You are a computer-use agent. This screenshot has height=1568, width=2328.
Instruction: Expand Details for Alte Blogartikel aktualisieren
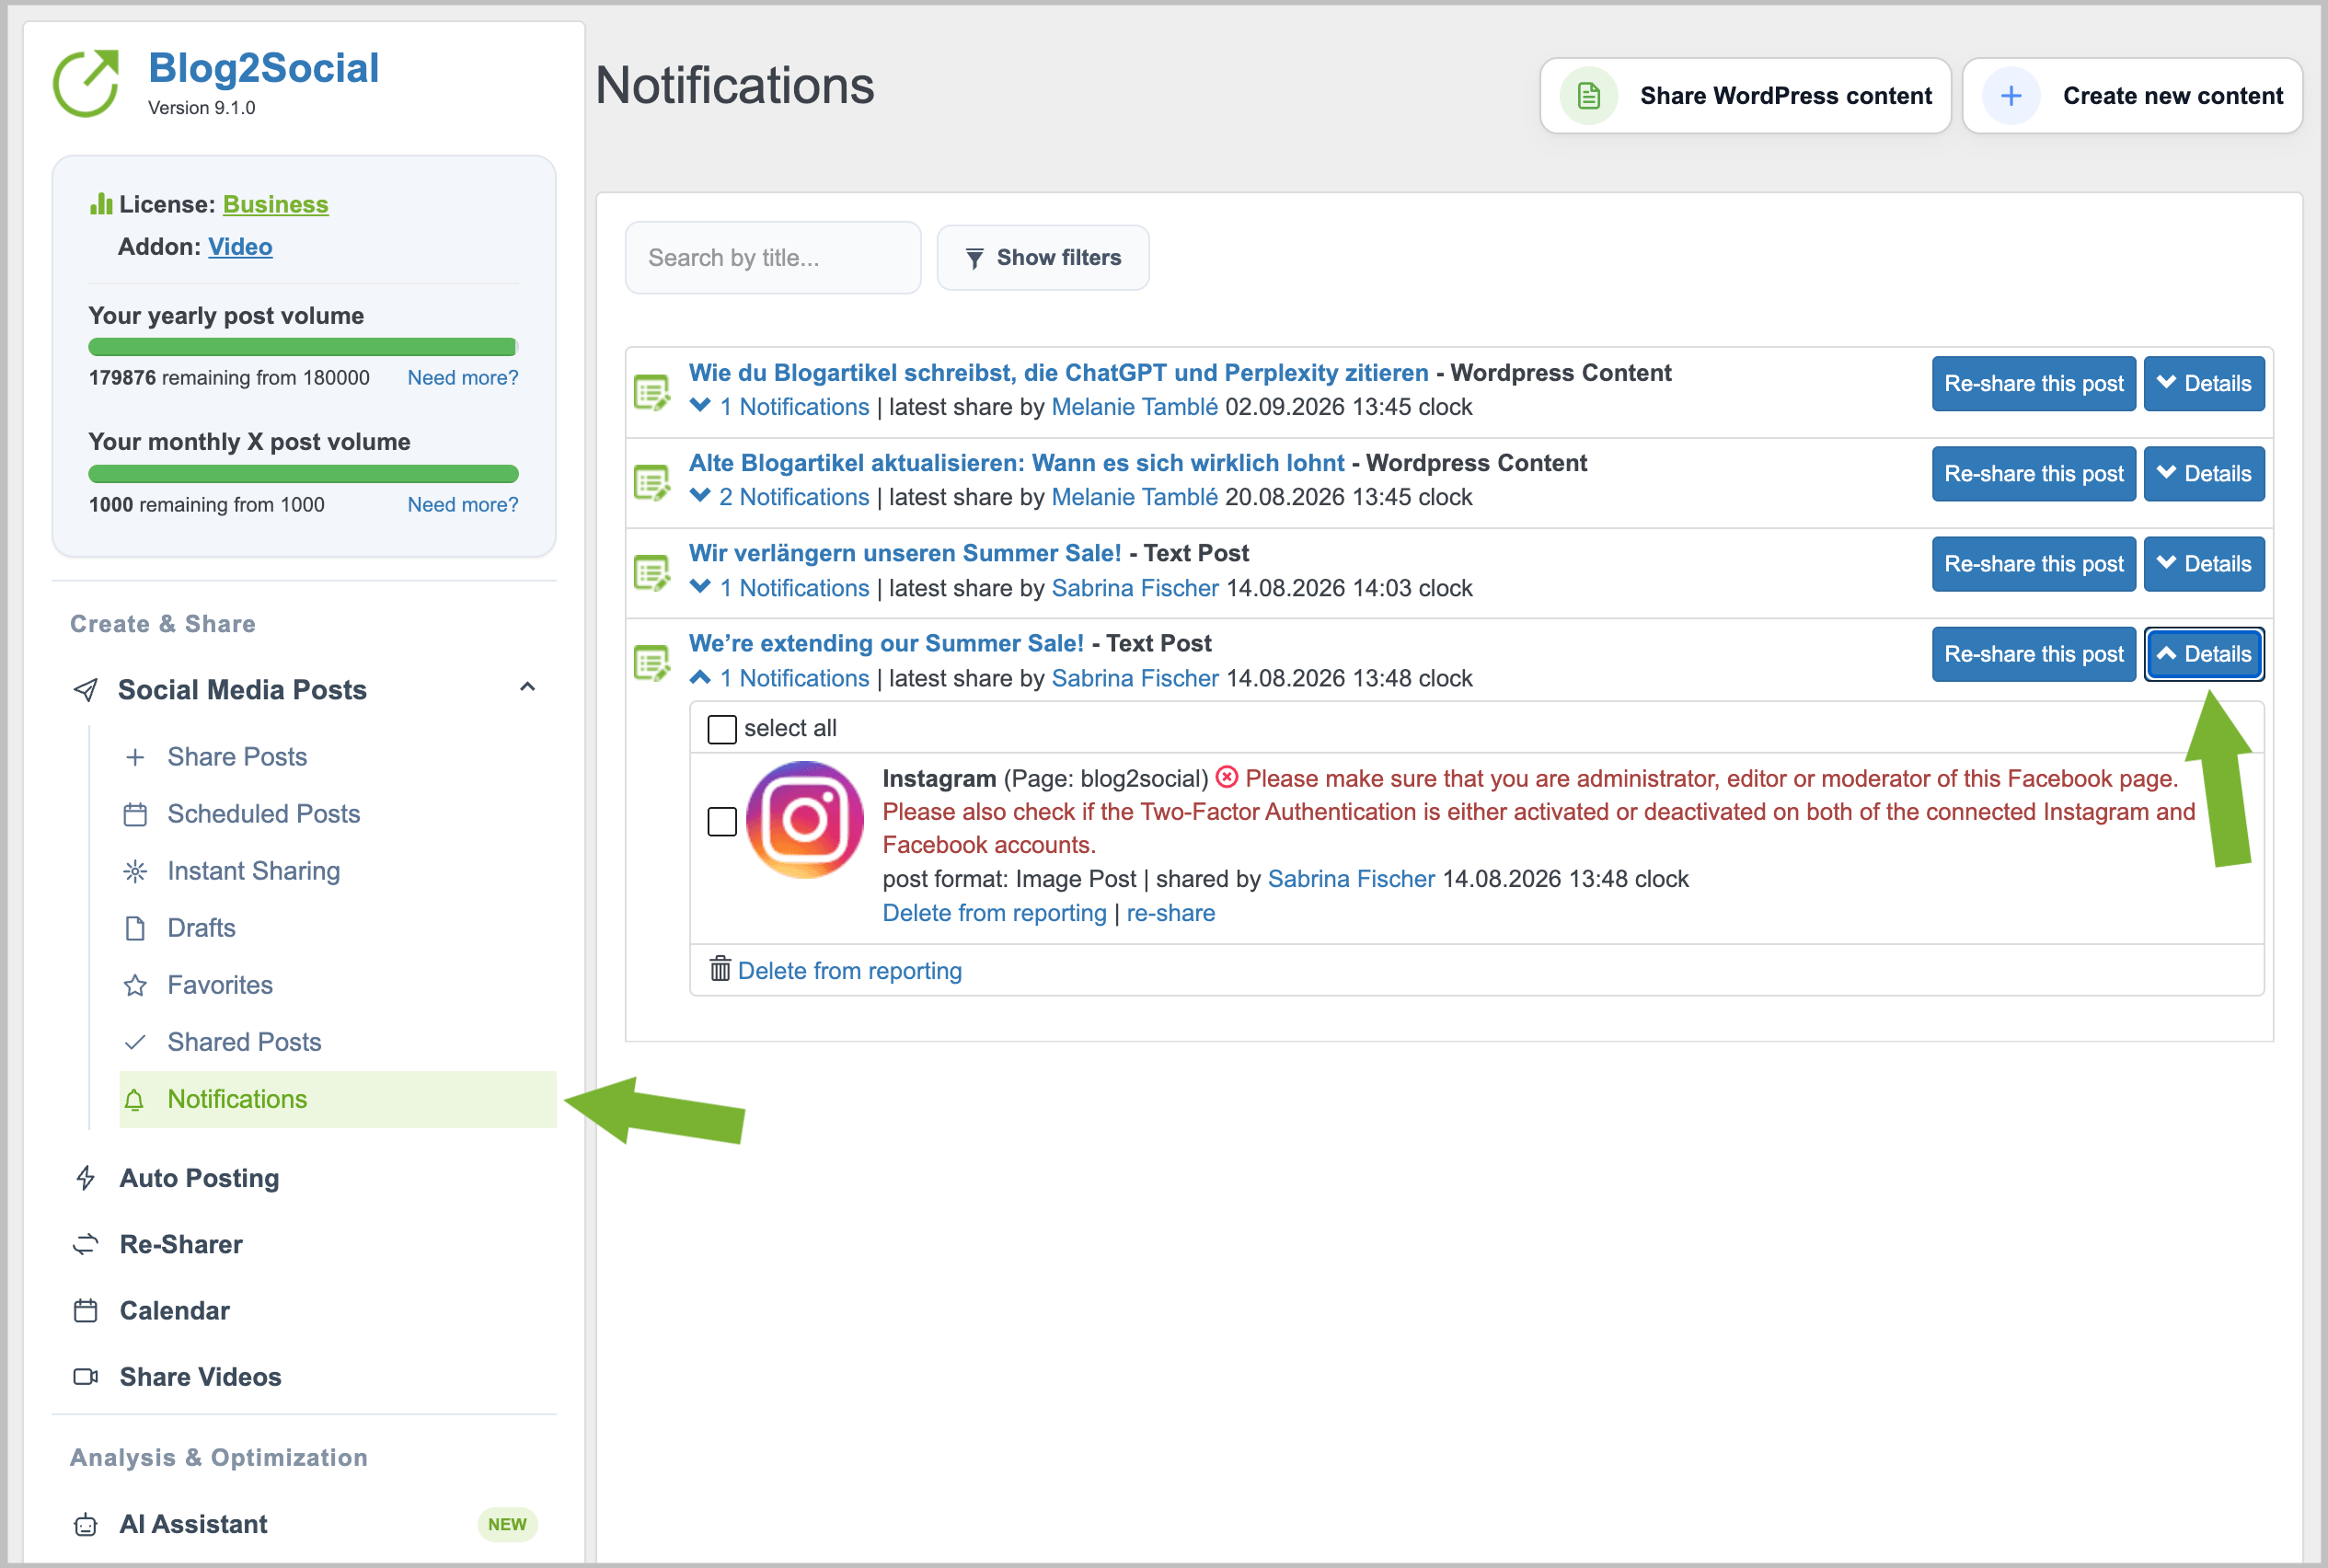(2203, 473)
